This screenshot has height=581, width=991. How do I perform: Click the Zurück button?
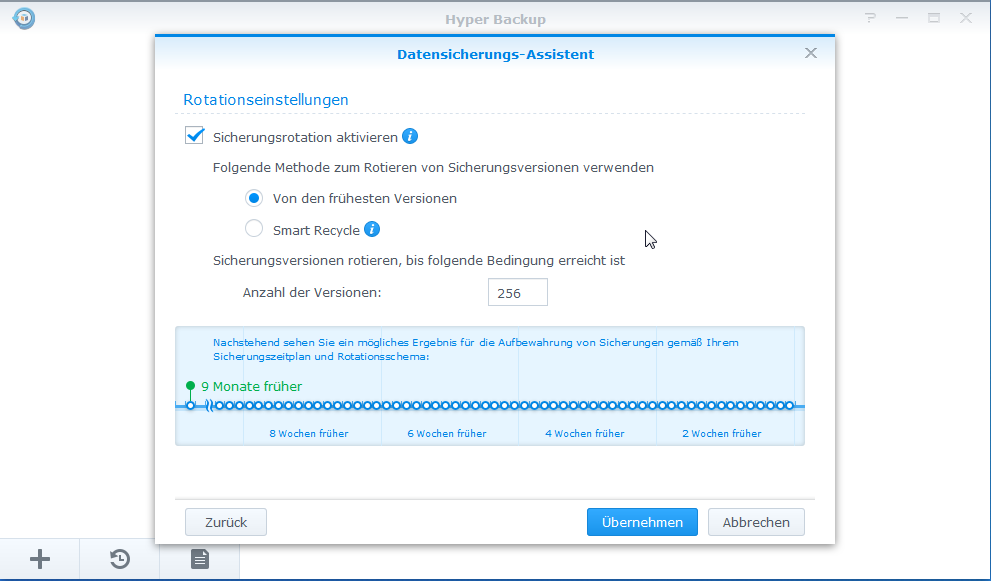tap(226, 522)
